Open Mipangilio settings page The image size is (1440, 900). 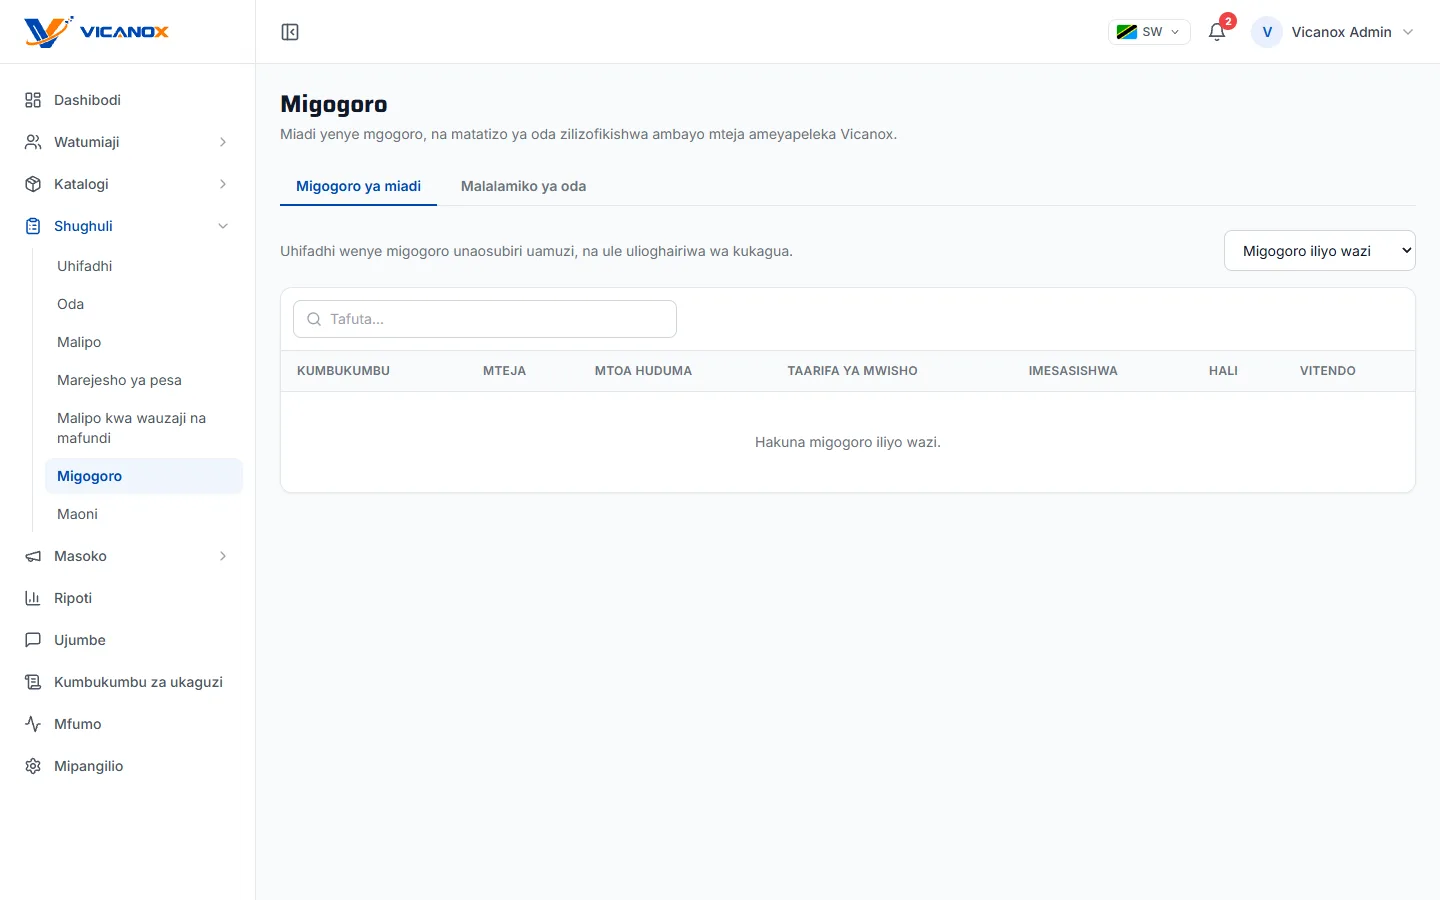[128, 766]
